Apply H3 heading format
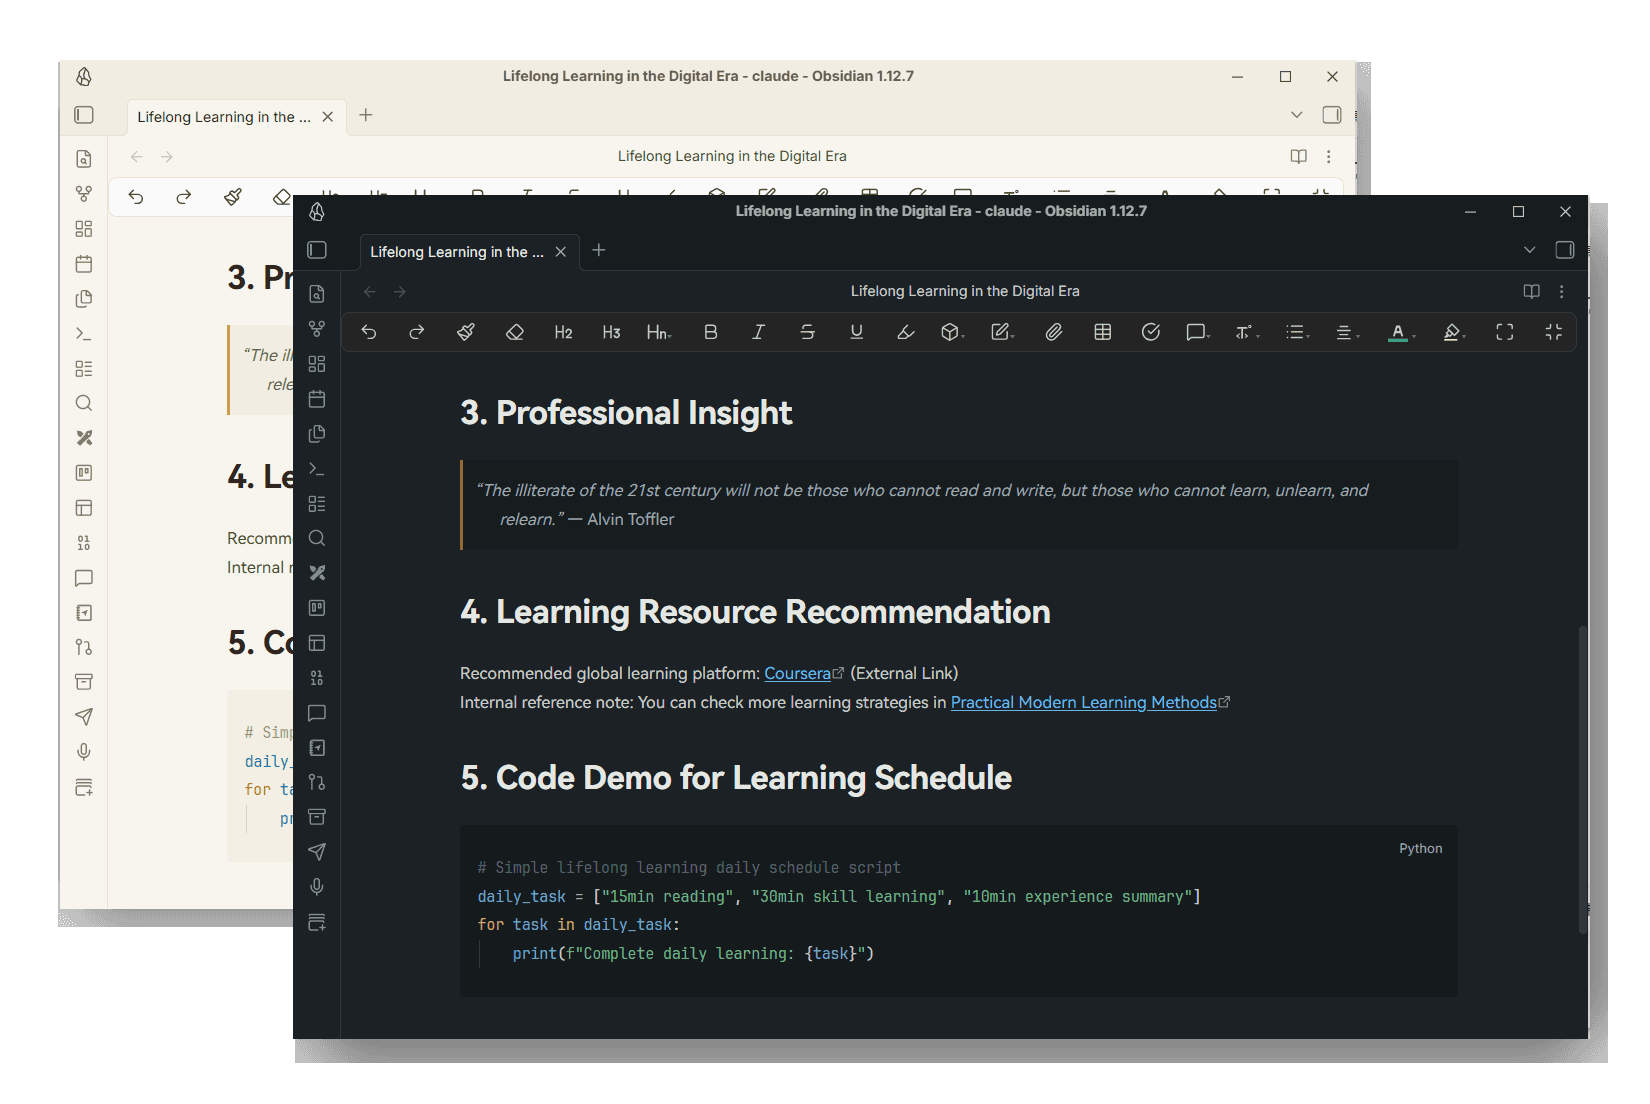This screenshot has height=1104, width=1650. coord(612,332)
